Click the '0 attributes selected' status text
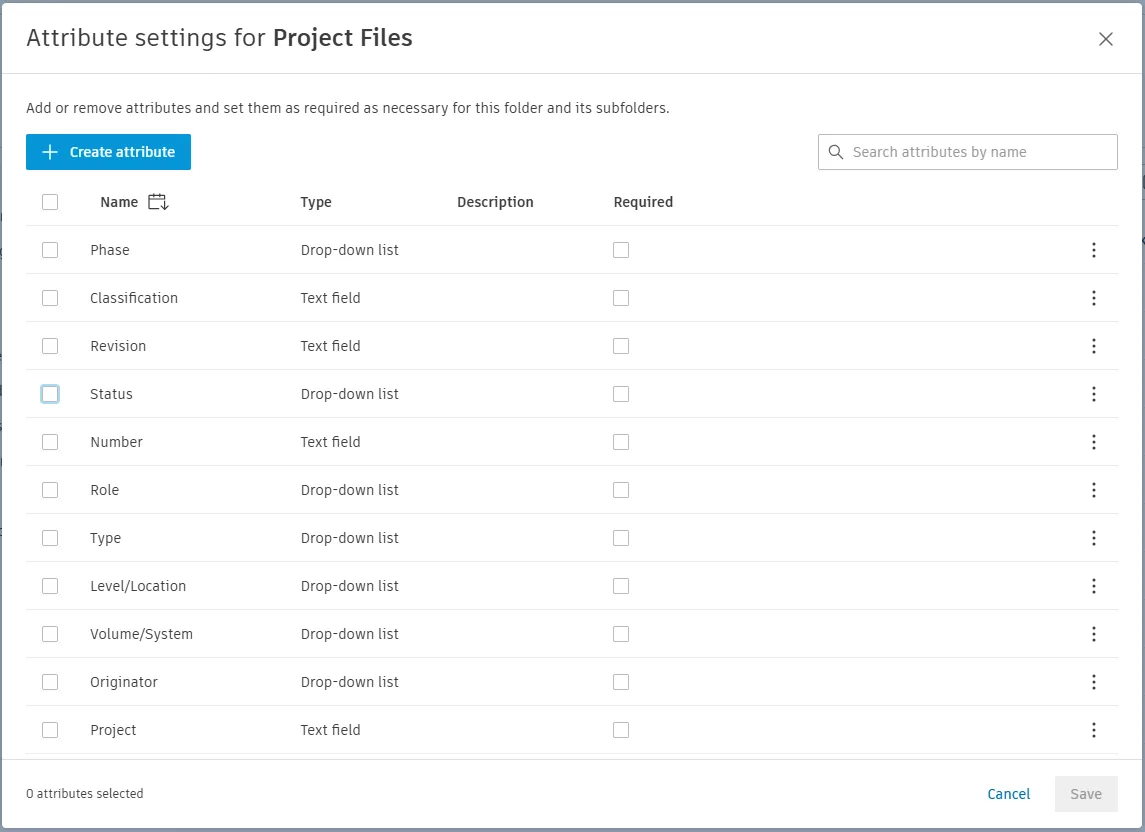Screen dimensions: 1145x832 point(85,794)
